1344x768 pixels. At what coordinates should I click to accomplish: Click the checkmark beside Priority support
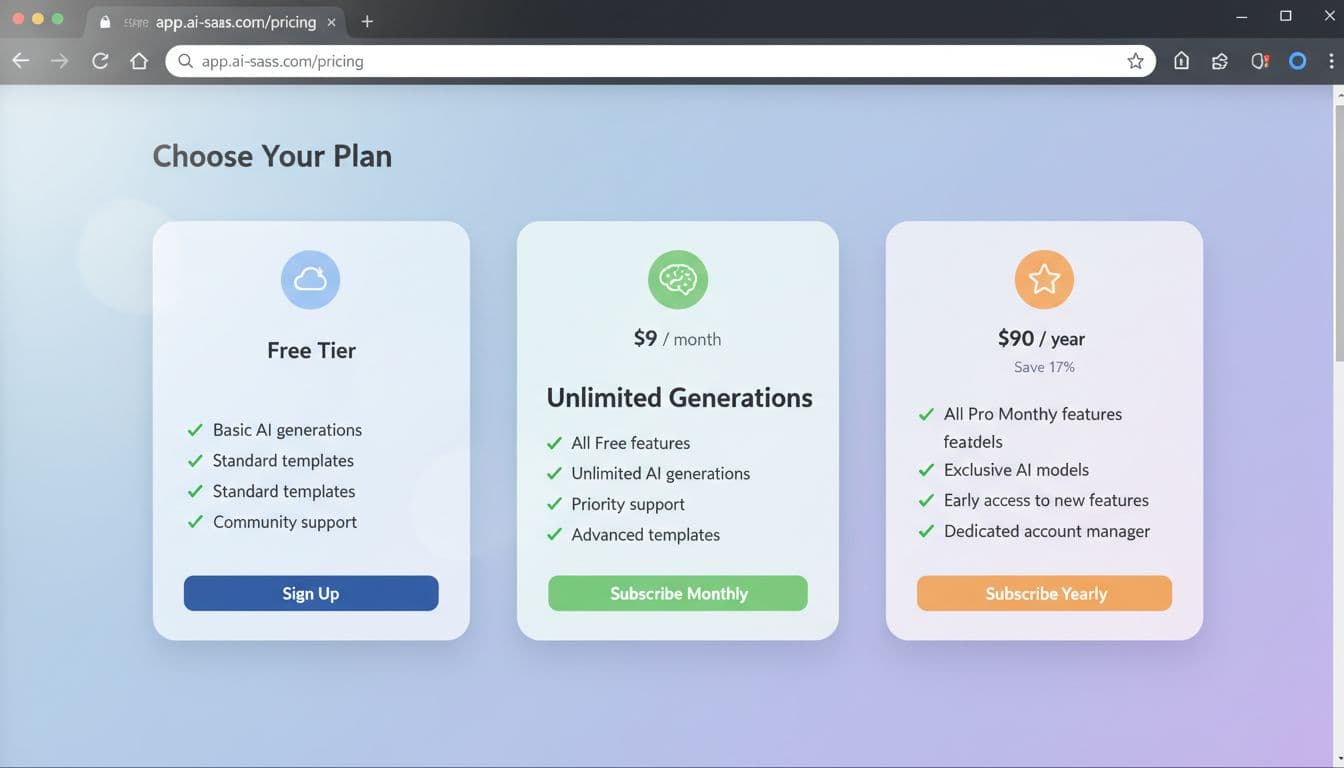(x=554, y=504)
